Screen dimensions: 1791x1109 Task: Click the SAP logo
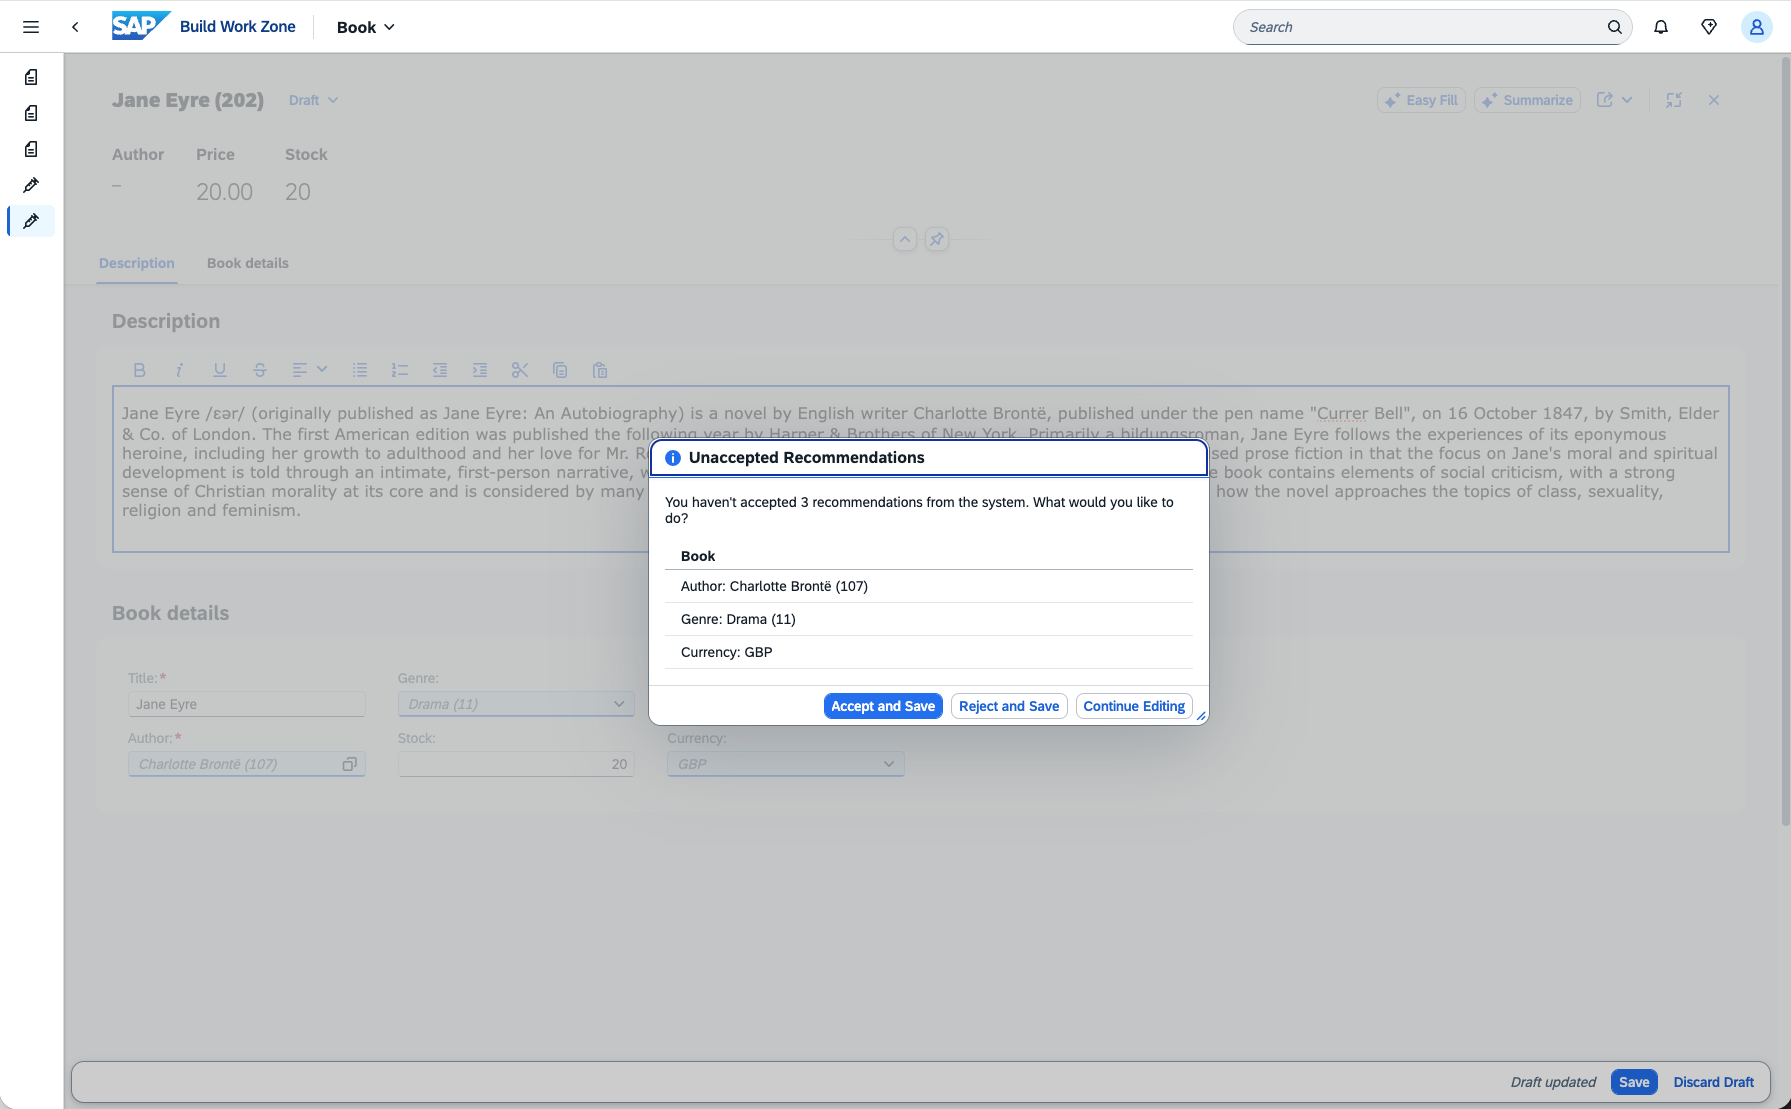(140, 26)
